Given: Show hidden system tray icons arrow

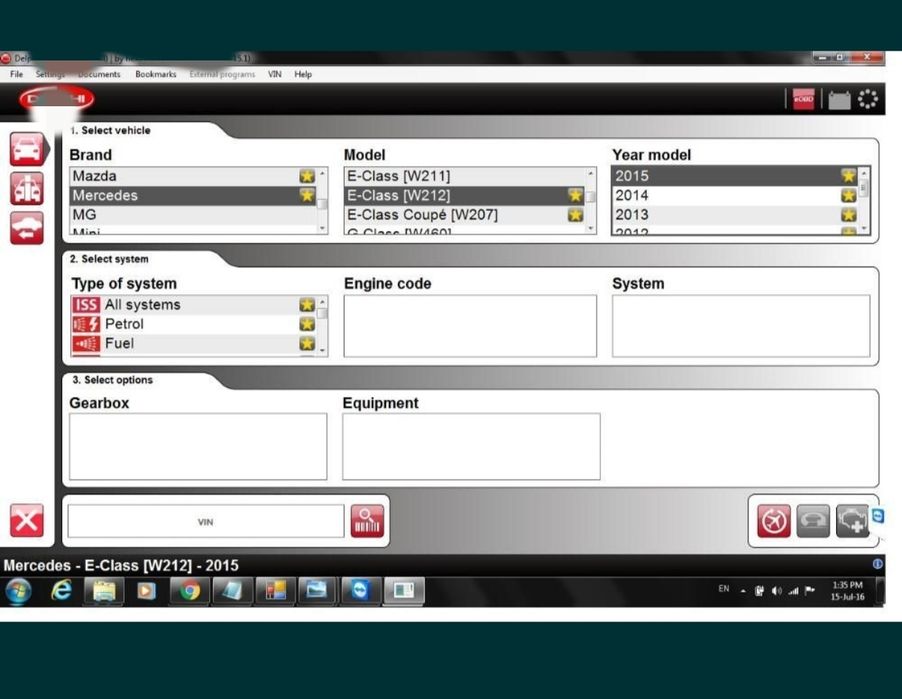Looking at the screenshot, I should coord(743,591).
